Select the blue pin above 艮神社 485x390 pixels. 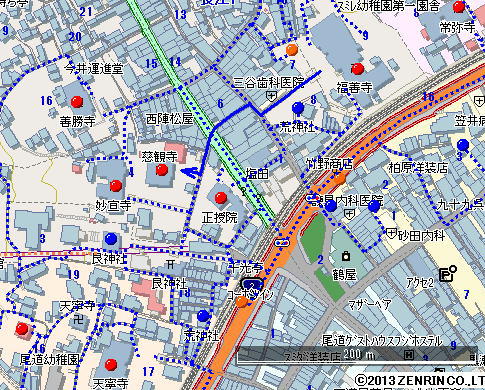[111, 238]
